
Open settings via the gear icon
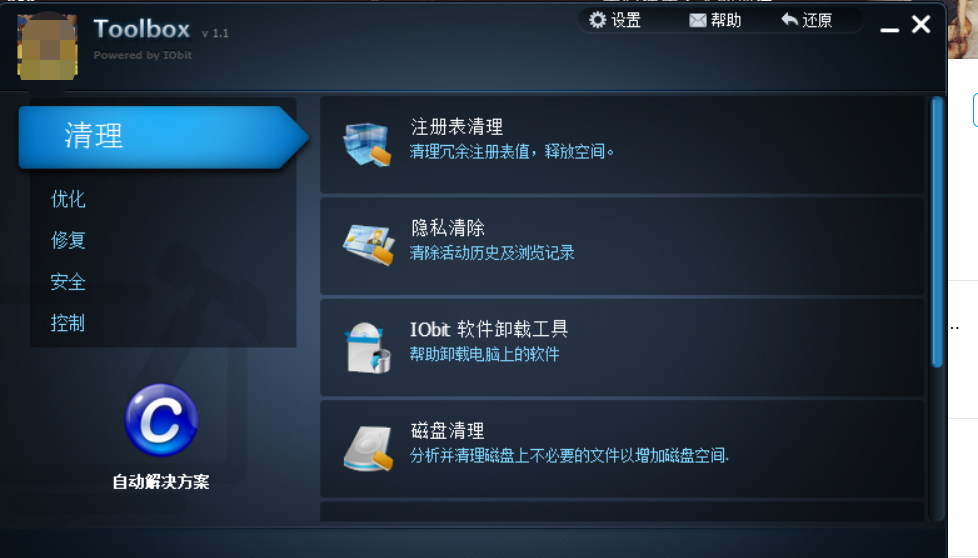pos(598,20)
